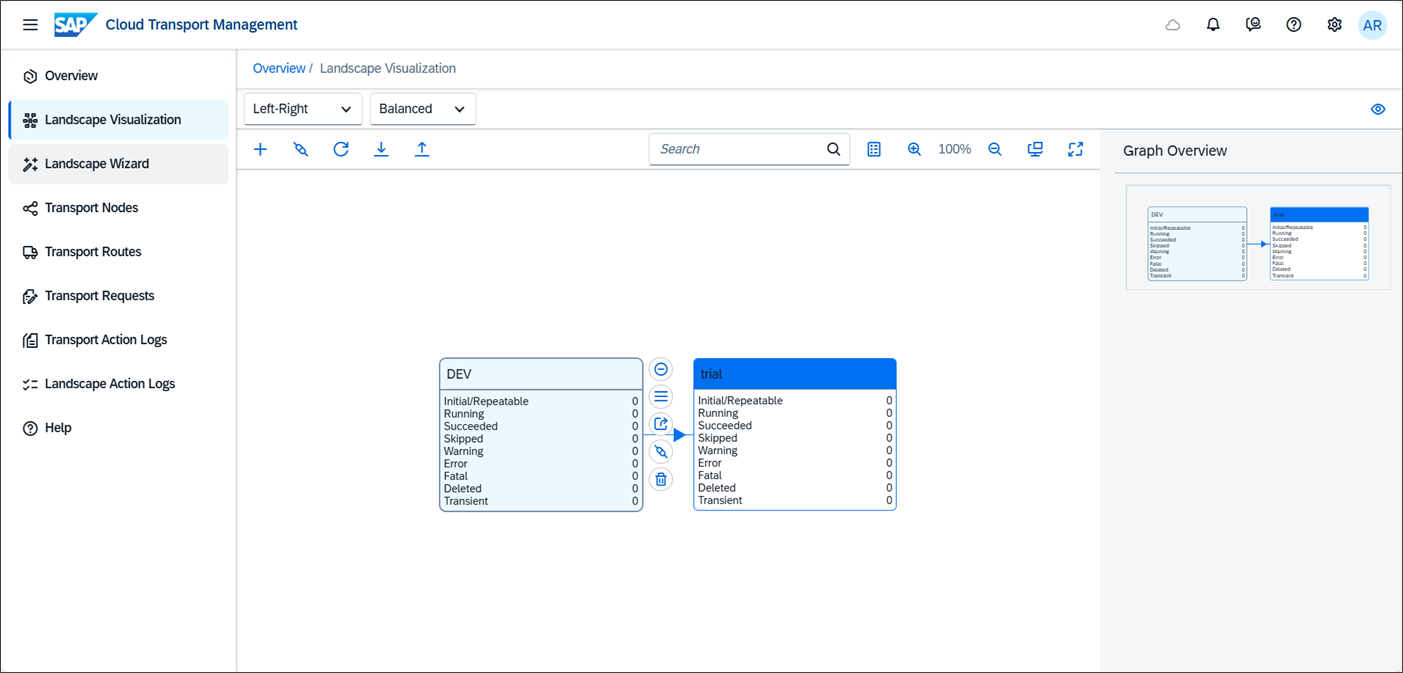Click the edit route pencil toolbar icon

click(300, 149)
